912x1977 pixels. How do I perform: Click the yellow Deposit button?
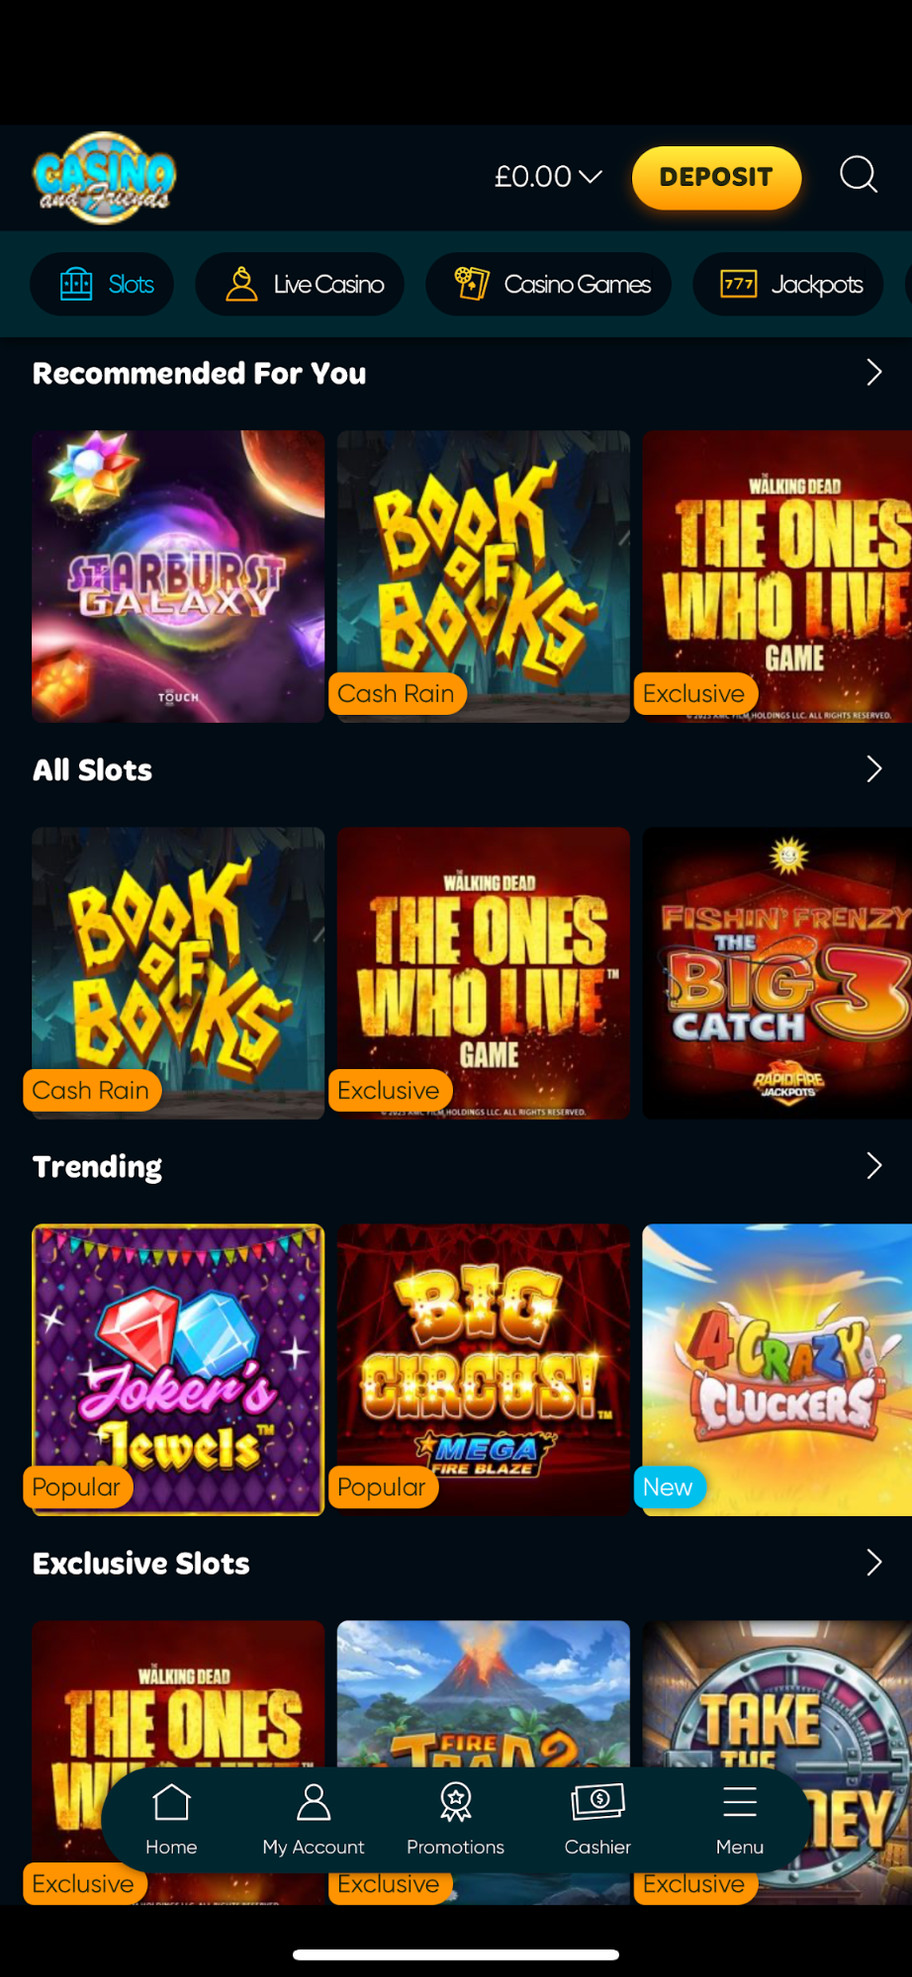click(716, 177)
